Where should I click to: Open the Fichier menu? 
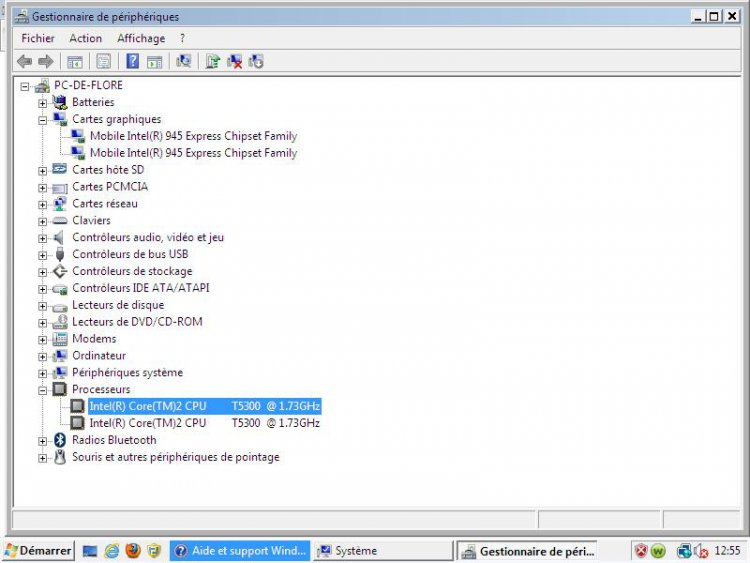pos(38,38)
